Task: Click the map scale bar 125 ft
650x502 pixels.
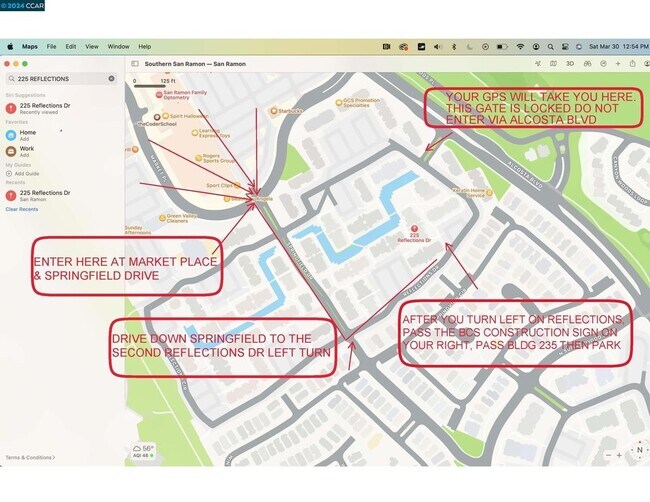Action: pos(154,83)
